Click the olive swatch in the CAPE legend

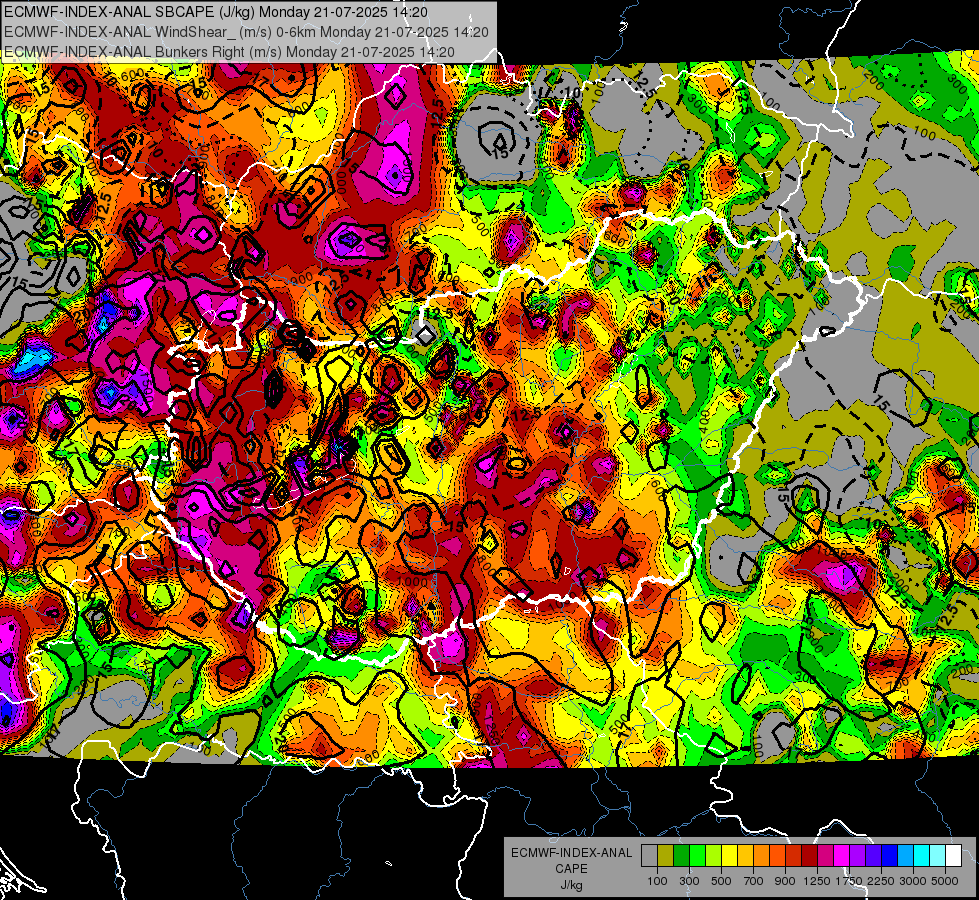click(666, 856)
